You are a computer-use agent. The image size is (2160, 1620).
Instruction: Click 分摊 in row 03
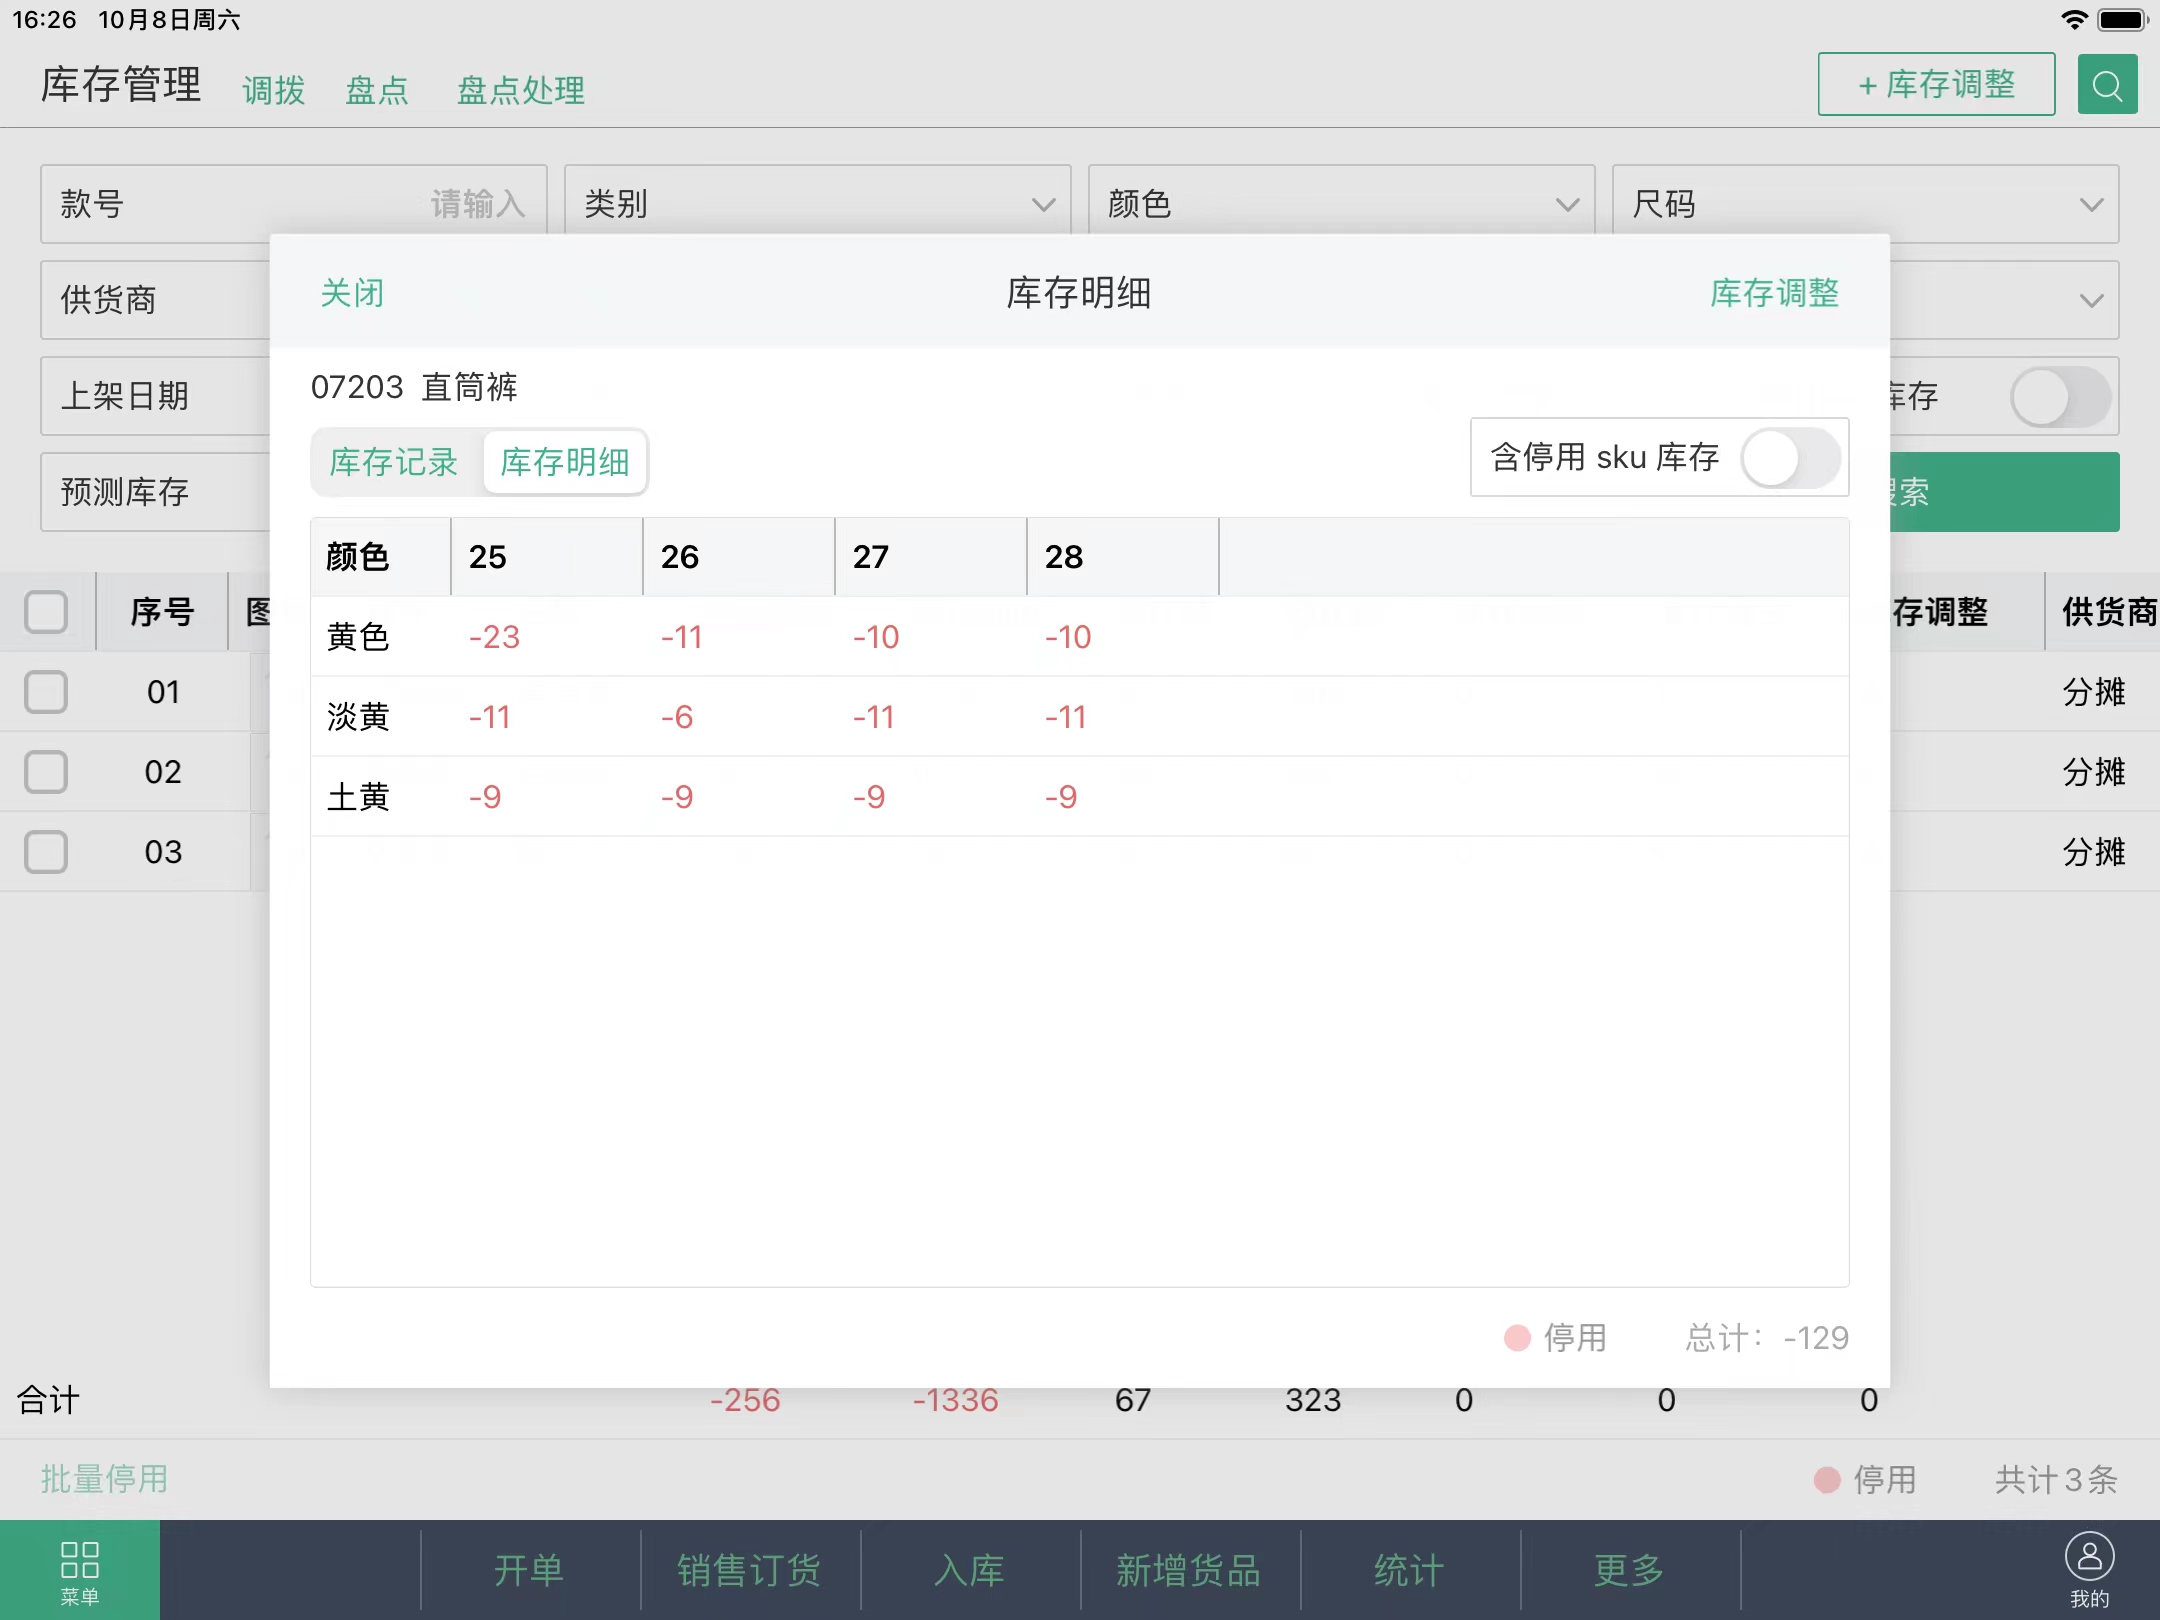point(2094,852)
